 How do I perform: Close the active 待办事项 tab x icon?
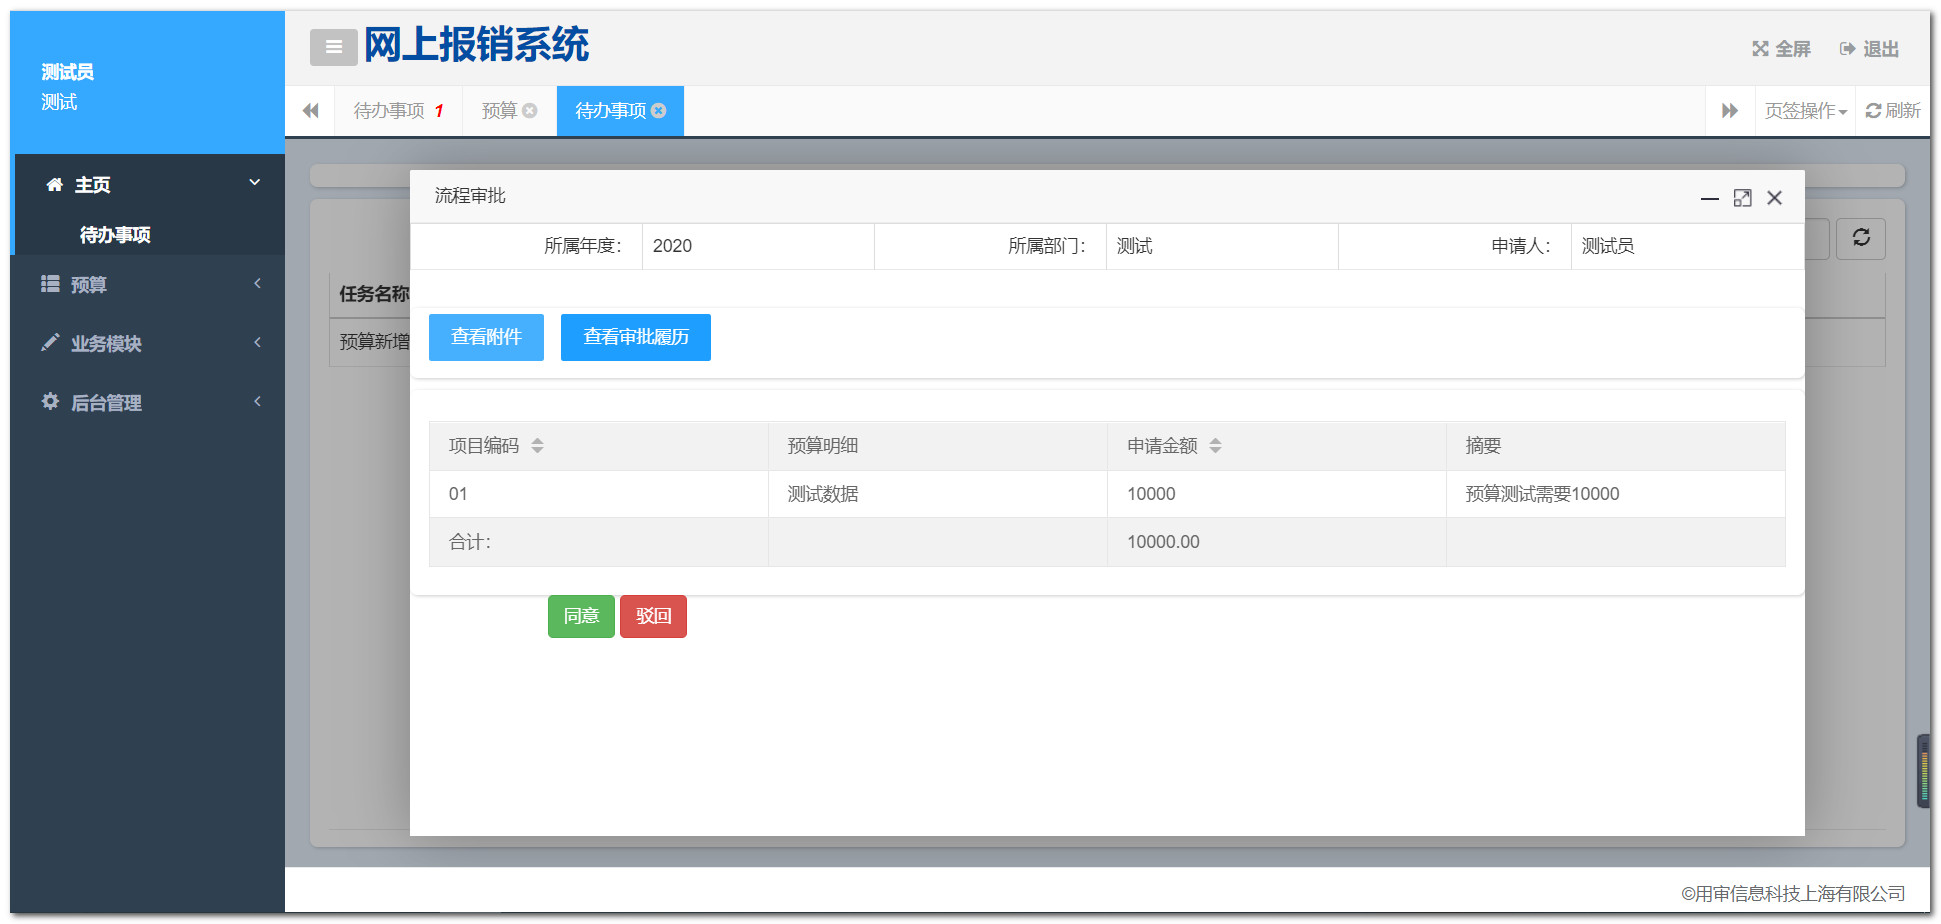659,111
